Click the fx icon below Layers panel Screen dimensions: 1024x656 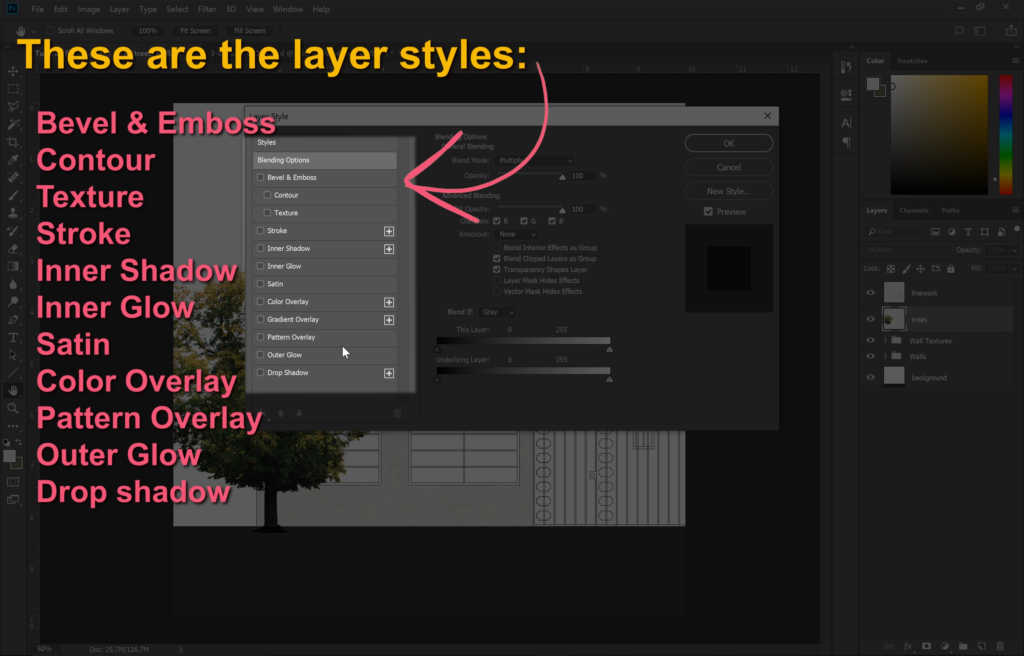908,646
